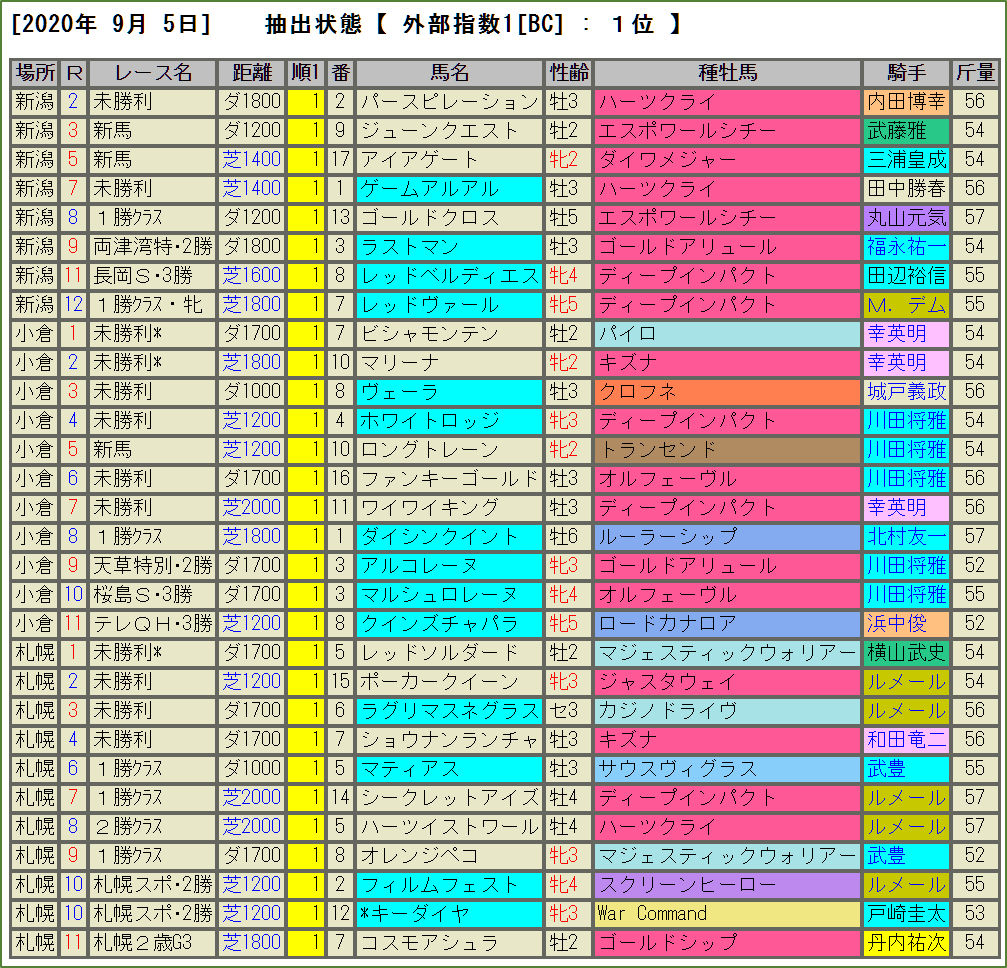
Task: Select the 天草特別・2勝 race name
Action: click(x=153, y=566)
